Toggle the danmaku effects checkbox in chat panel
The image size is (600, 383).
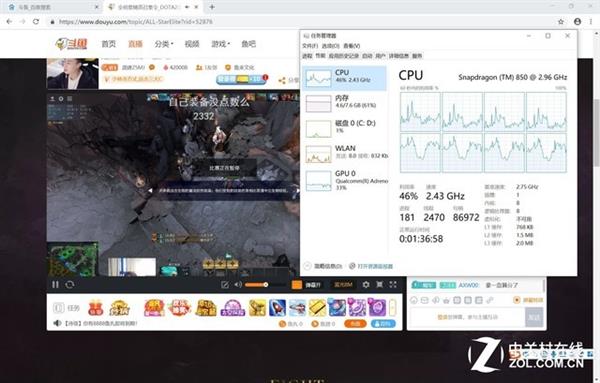click(517, 300)
